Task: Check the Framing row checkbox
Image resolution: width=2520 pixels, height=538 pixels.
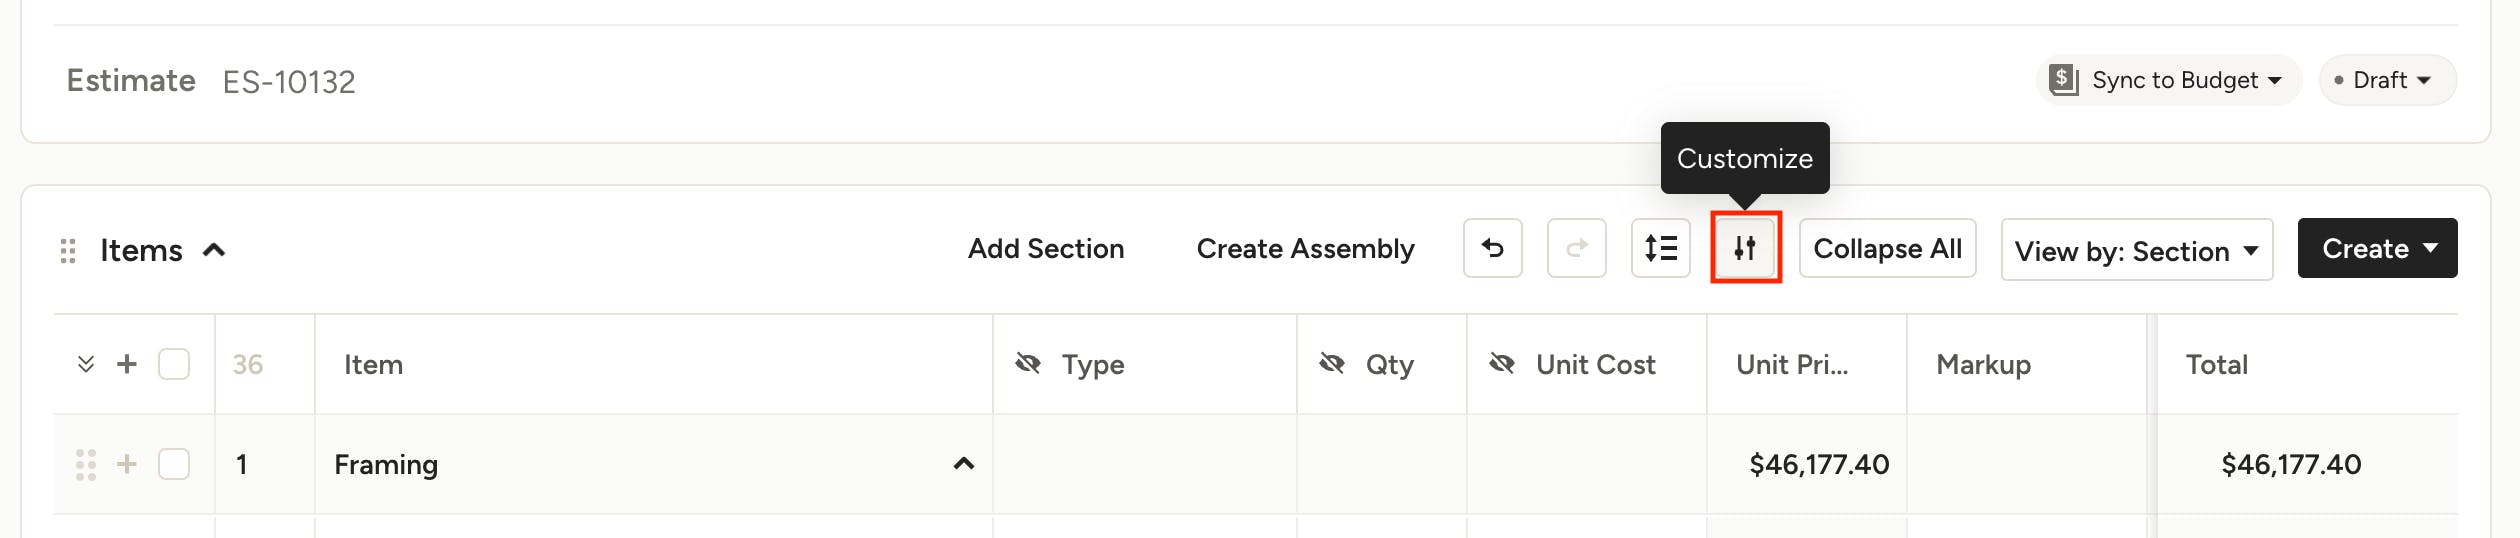Action: 174,464
